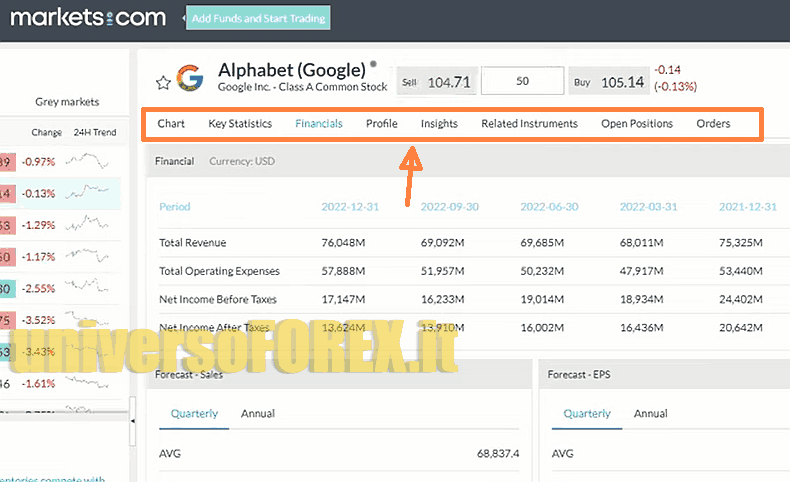Click the Period column header
Viewport: 790px width, 482px height.
click(174, 207)
